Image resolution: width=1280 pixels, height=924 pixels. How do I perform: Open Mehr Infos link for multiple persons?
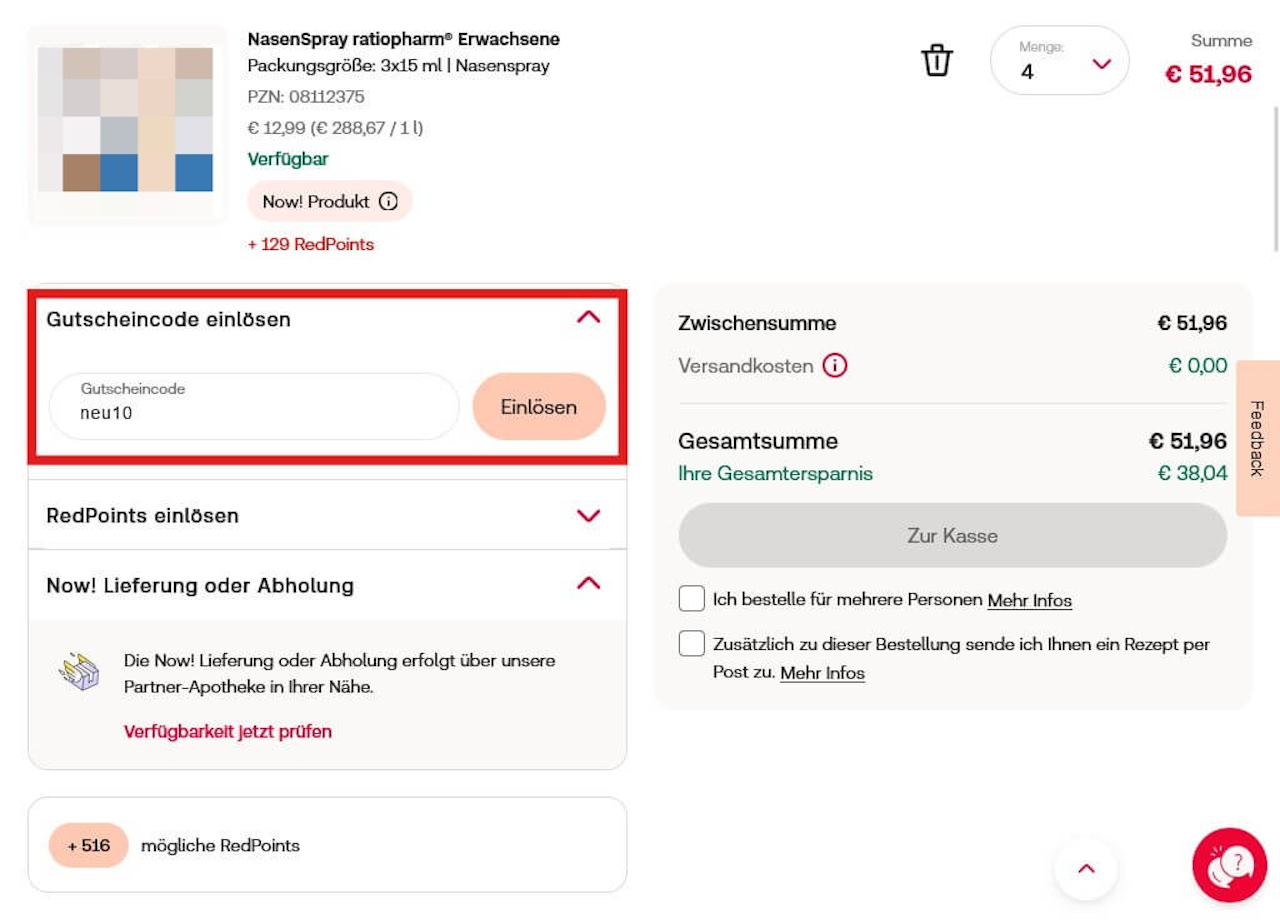(1029, 601)
